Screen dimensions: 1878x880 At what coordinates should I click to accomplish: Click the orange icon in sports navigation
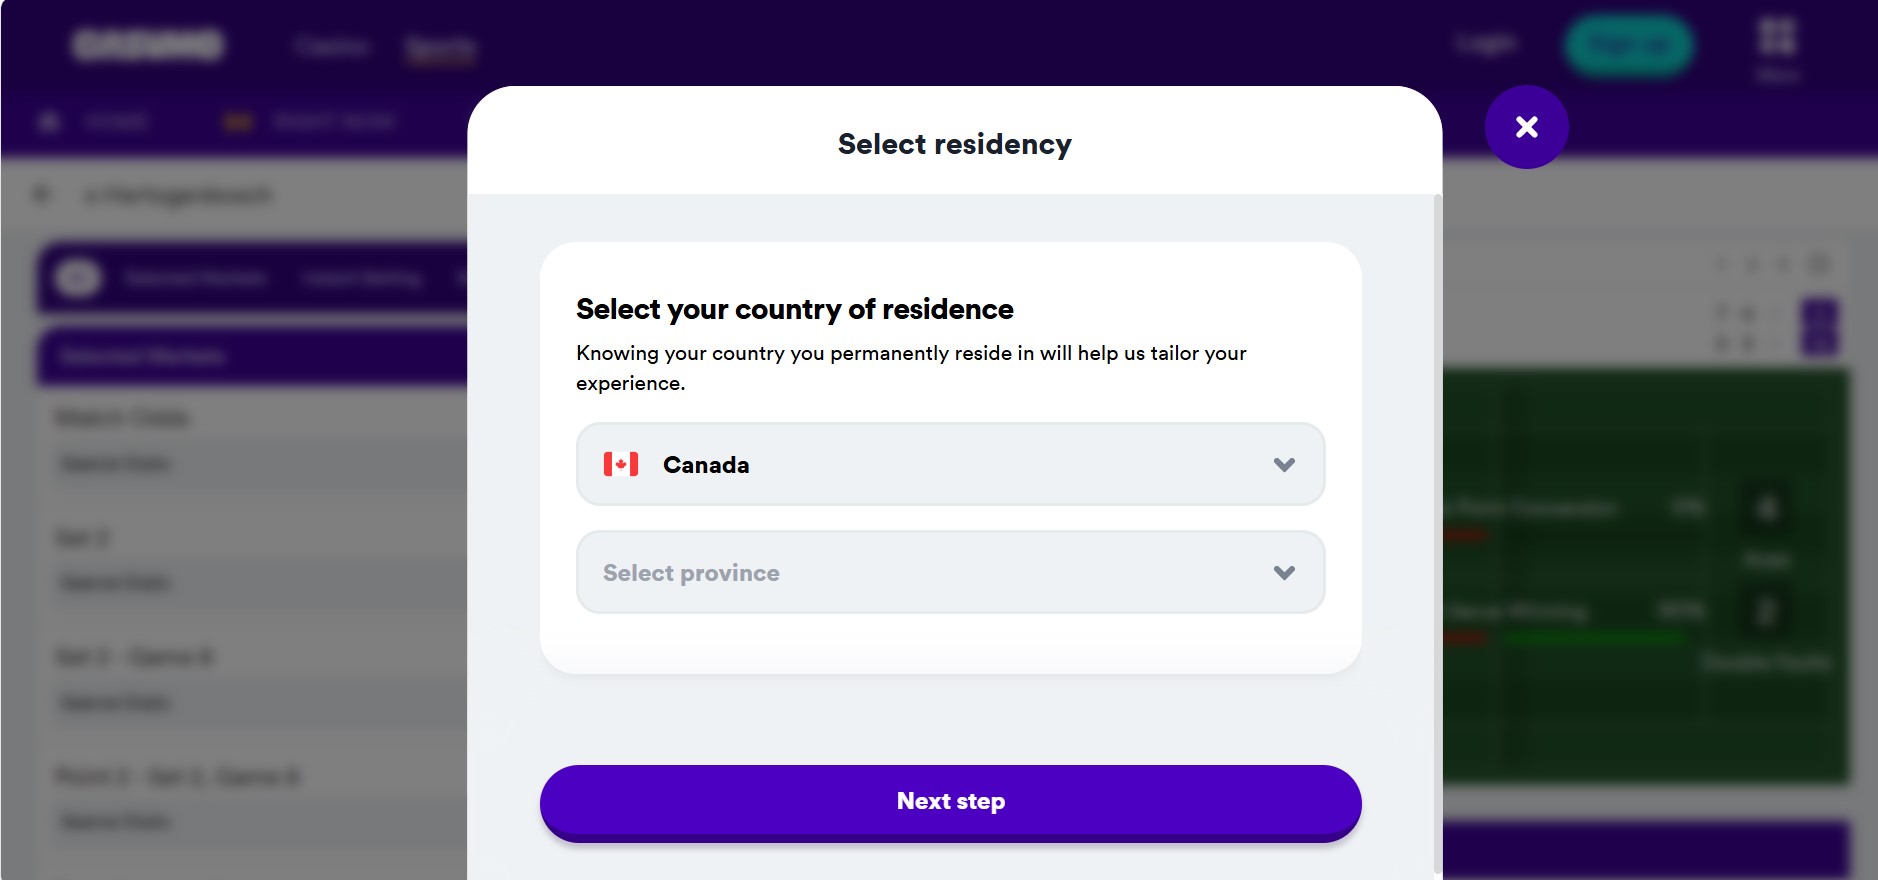tap(238, 122)
